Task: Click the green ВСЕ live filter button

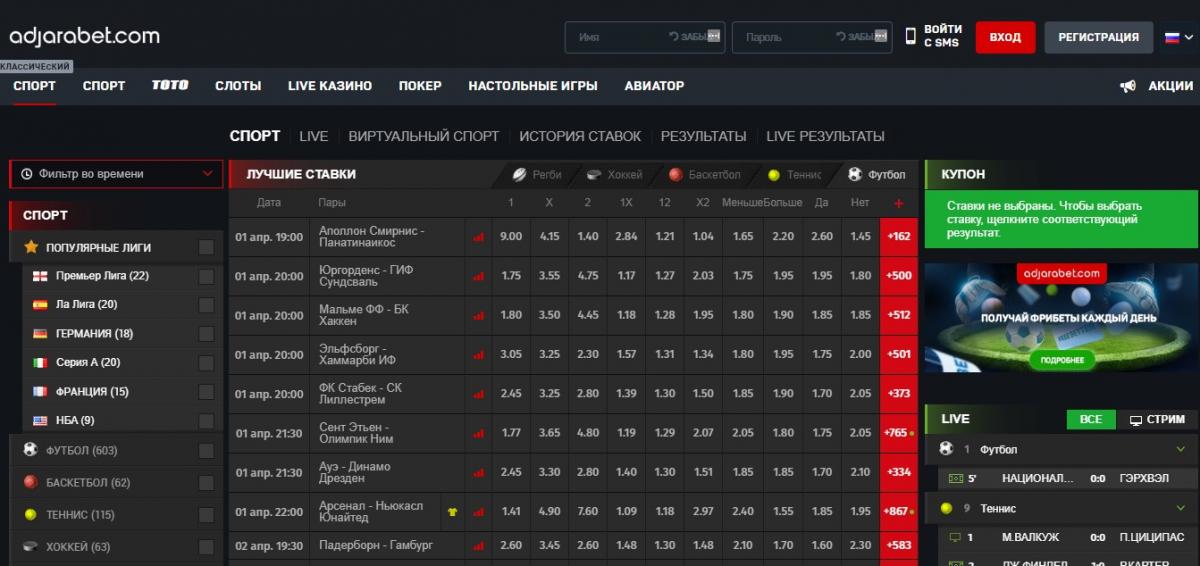Action: coord(1091,420)
